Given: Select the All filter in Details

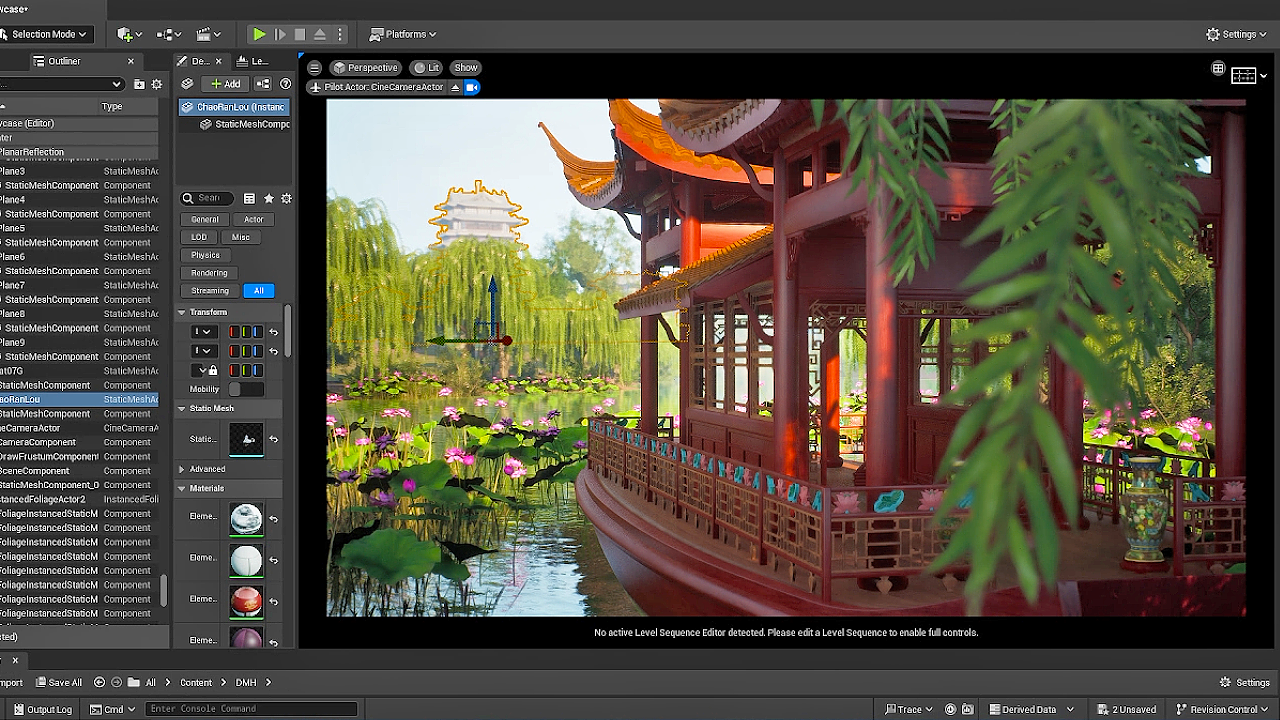Looking at the screenshot, I should (x=258, y=291).
